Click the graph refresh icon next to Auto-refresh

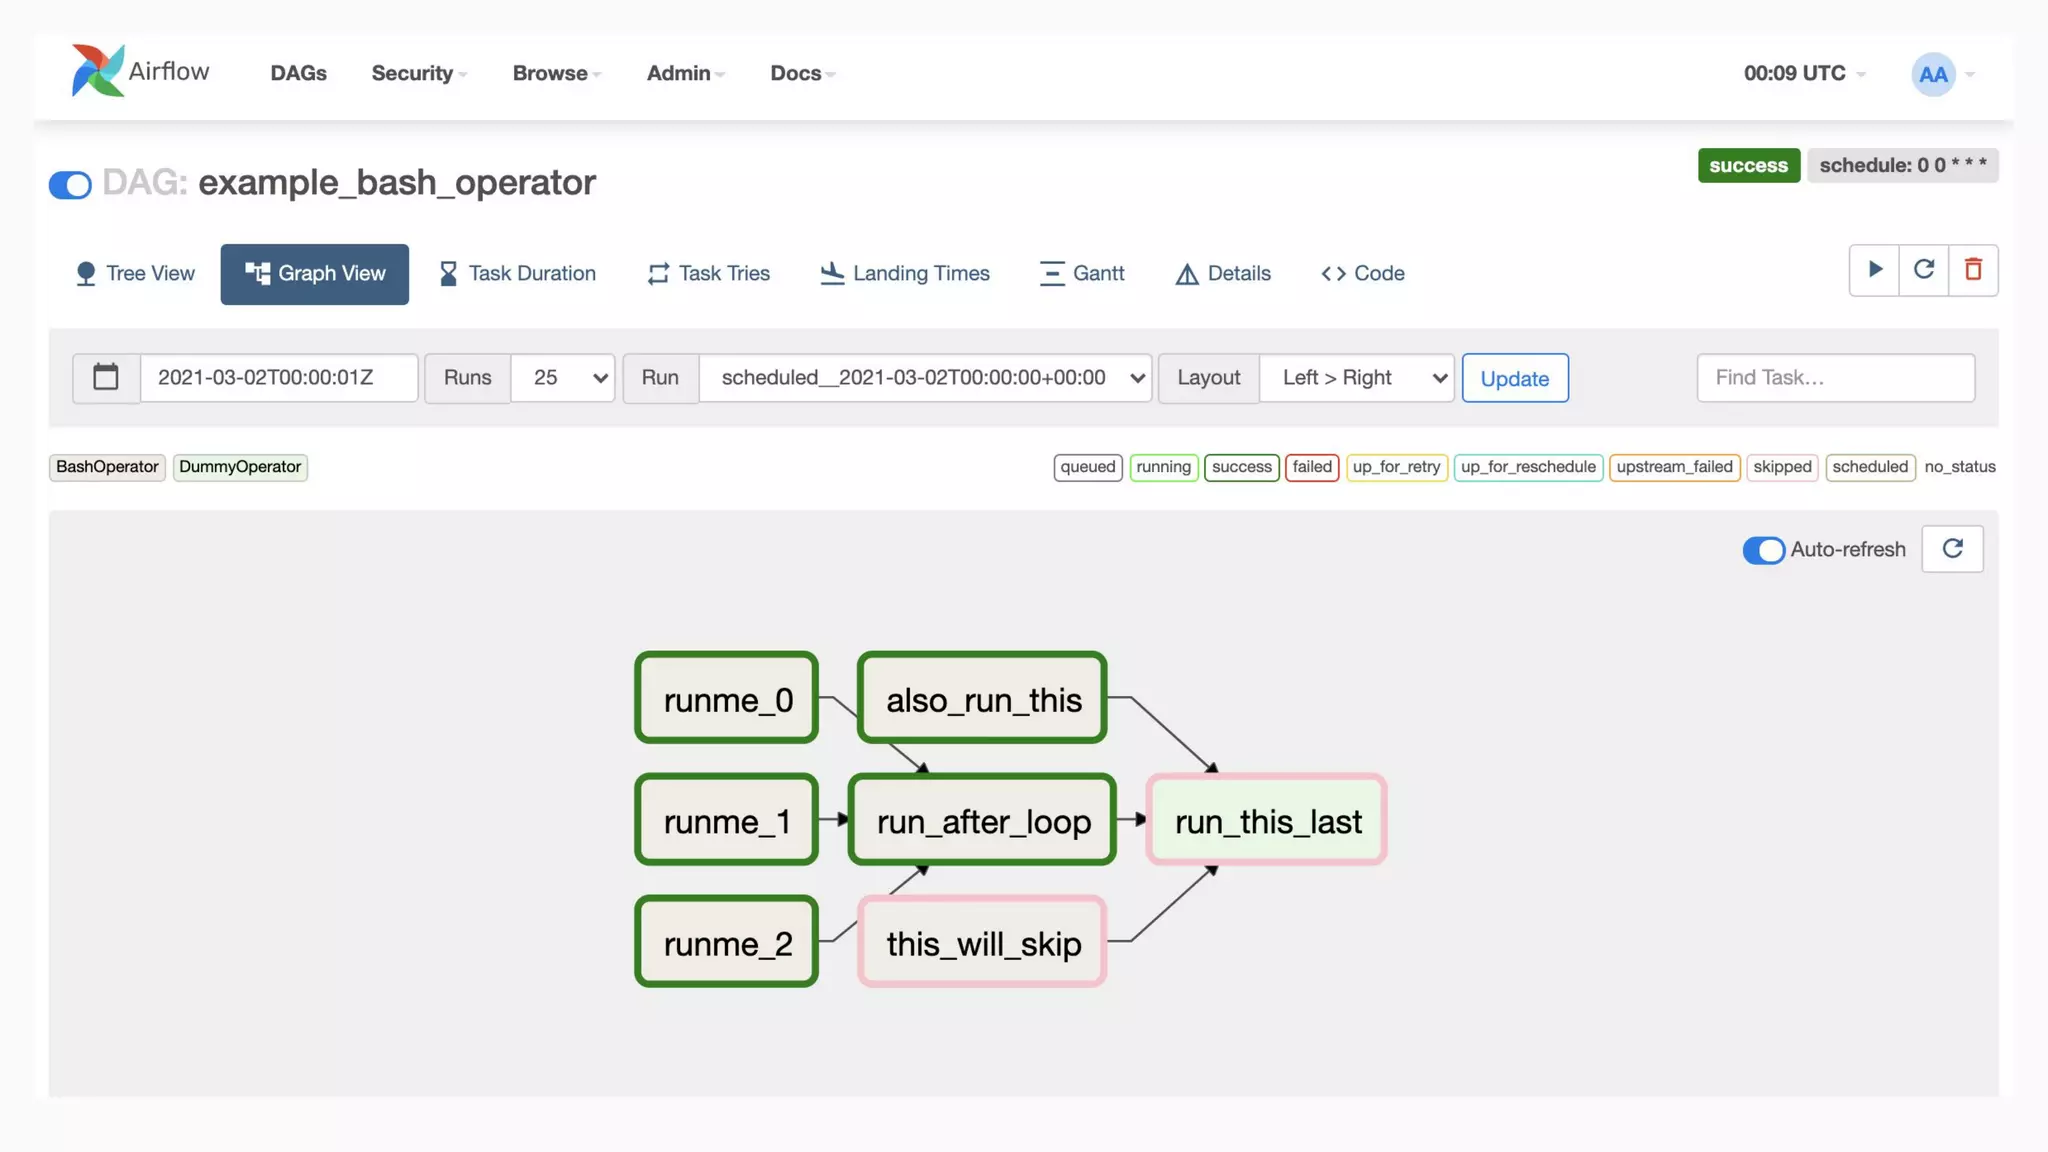click(x=1952, y=549)
